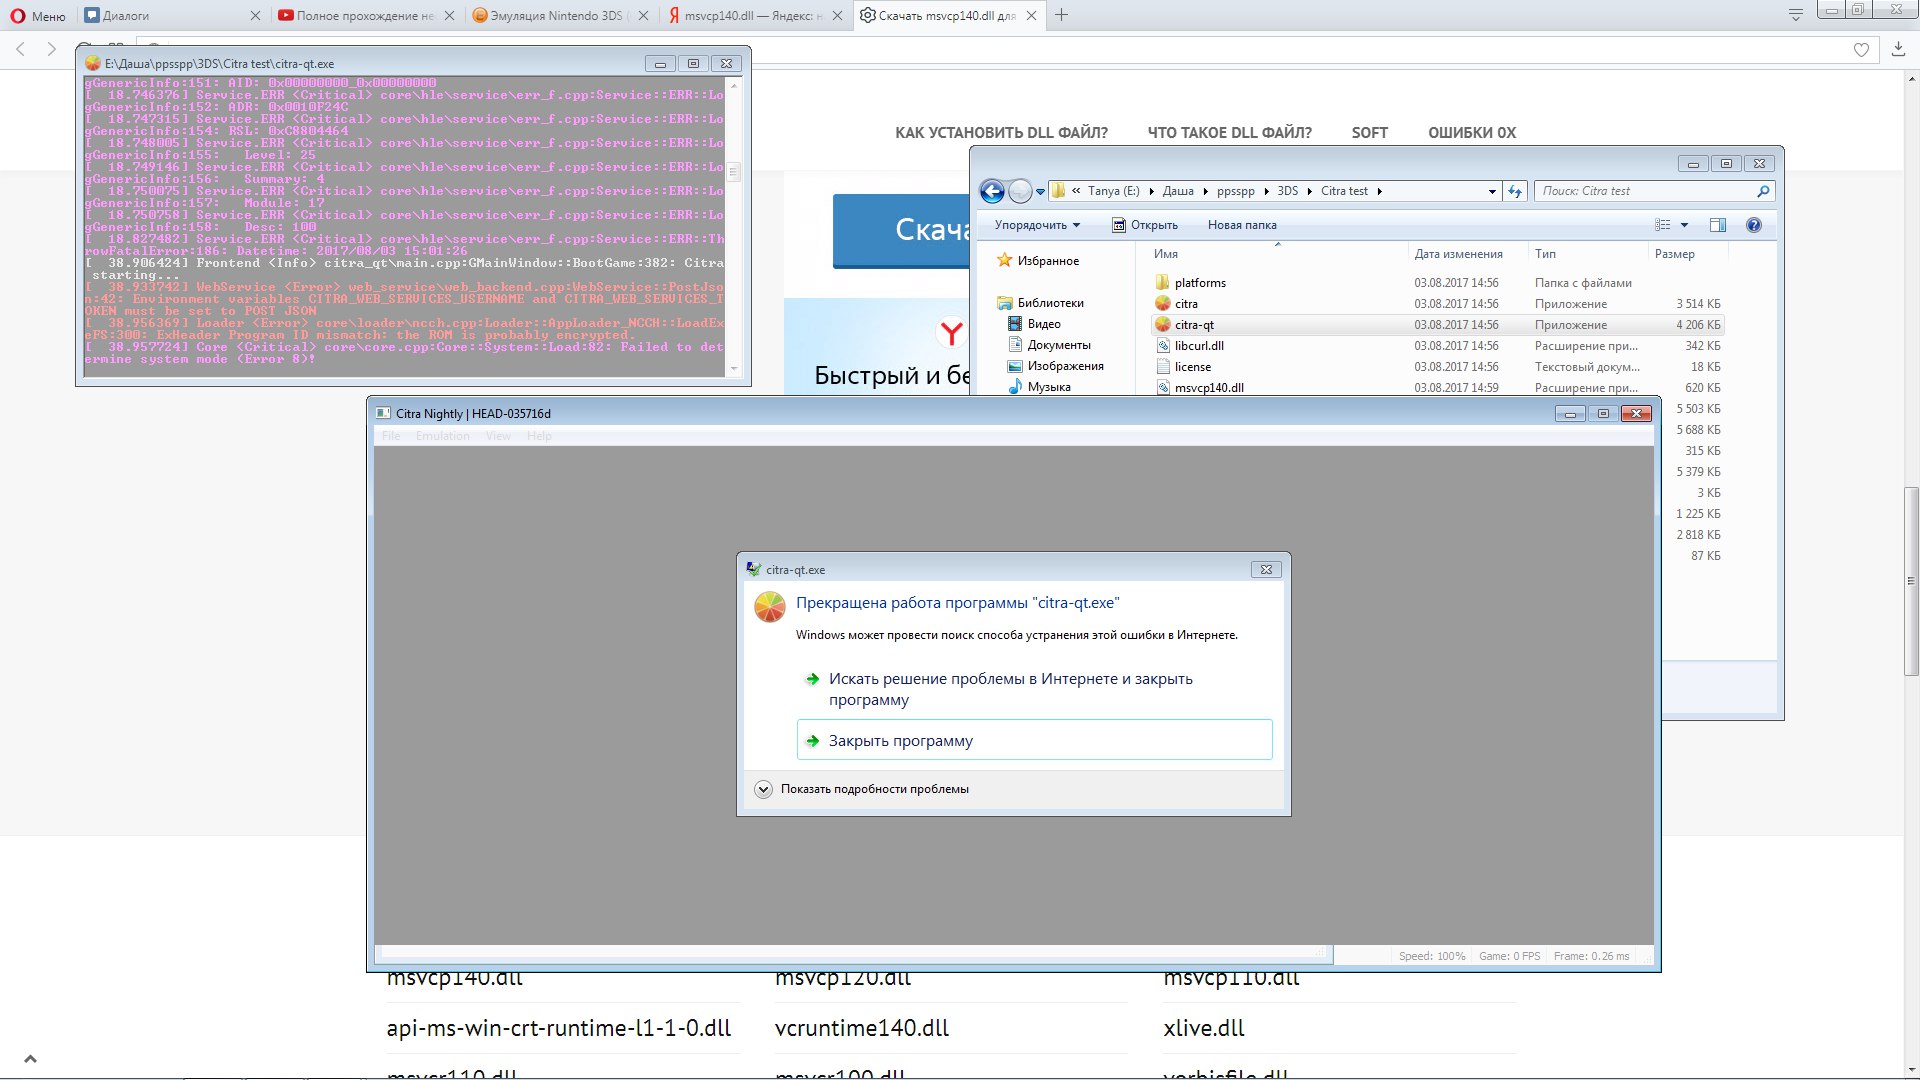The image size is (1920, 1080).
Task: Click the Explorer search magnifier icon
Action: coord(1763,191)
